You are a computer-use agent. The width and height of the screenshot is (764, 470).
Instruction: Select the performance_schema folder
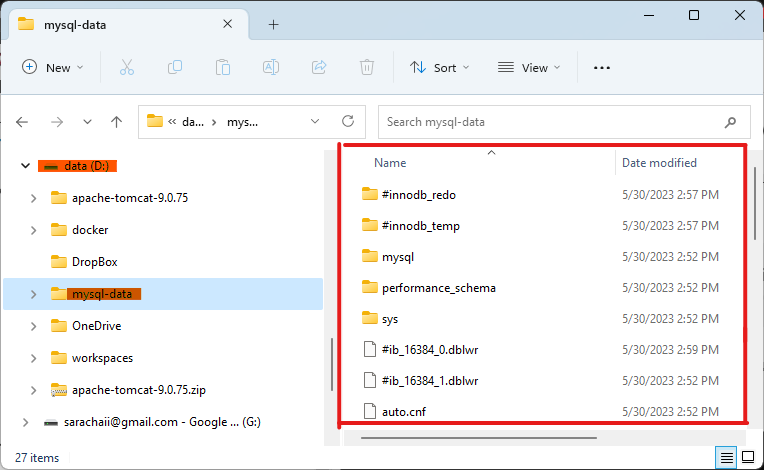(x=438, y=288)
